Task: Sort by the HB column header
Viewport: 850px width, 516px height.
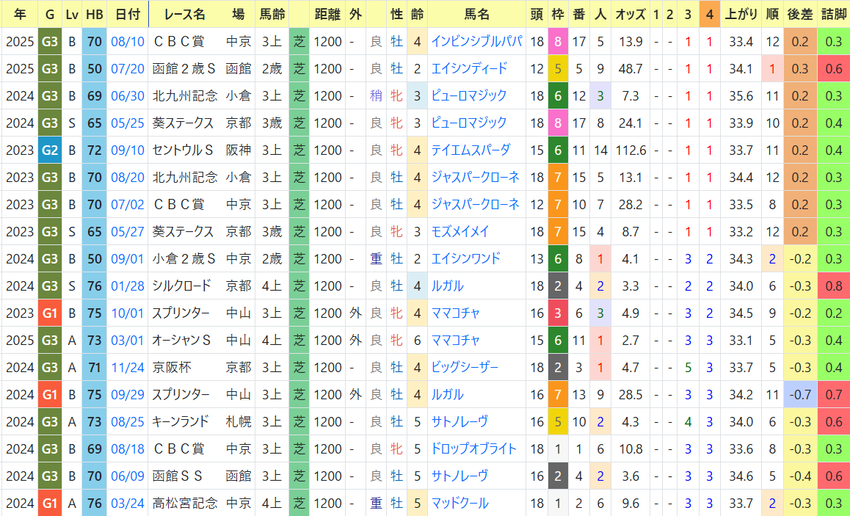Action: [94, 14]
